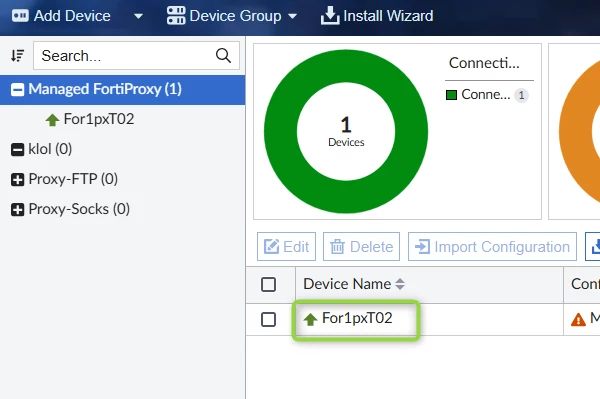The height and width of the screenshot is (399, 600).
Task: Click the sort order icon beside search
Action: [x=17, y=56]
